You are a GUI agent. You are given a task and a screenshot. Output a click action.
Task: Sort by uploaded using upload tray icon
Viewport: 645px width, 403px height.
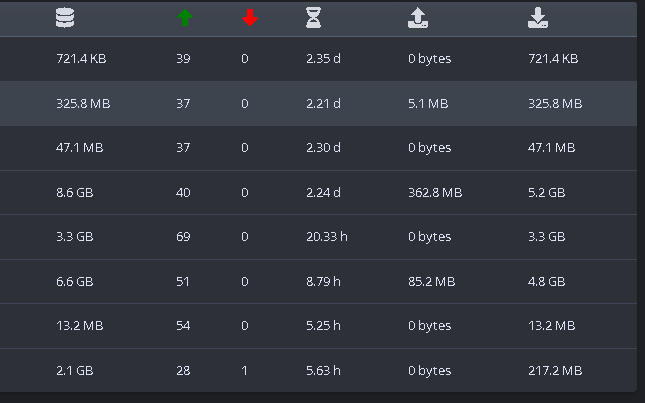click(x=418, y=19)
